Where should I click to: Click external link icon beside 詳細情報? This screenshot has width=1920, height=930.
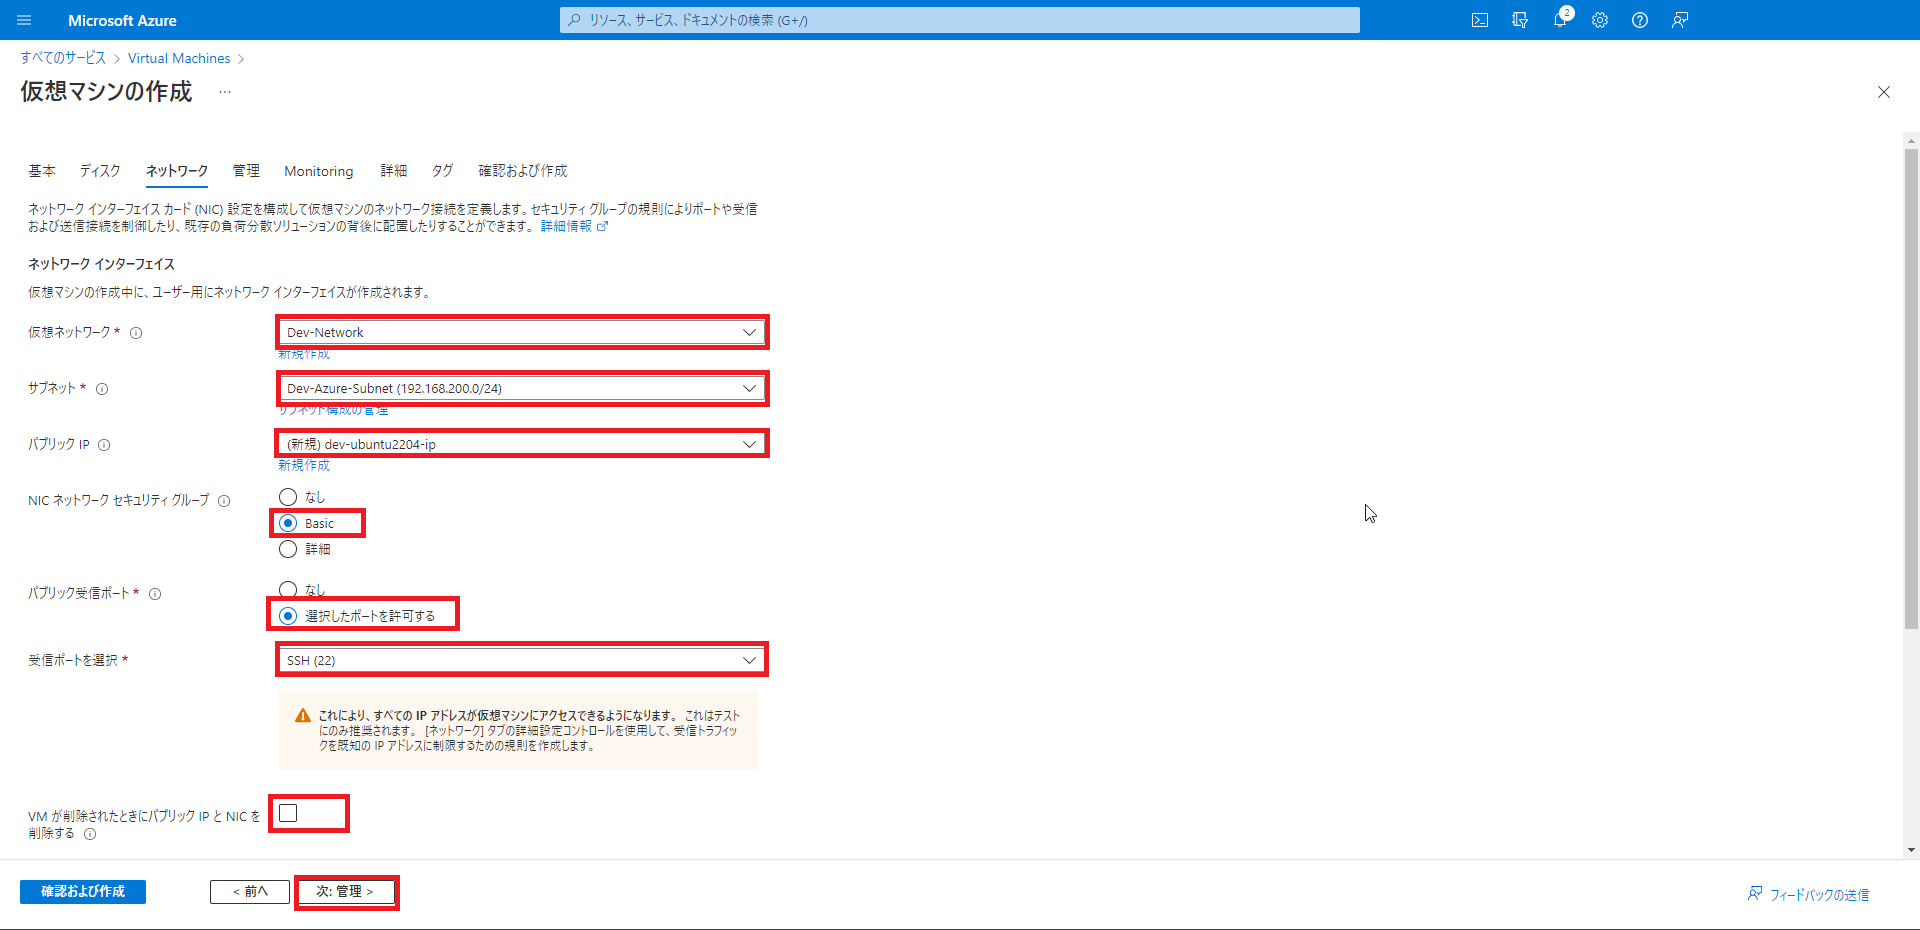[x=602, y=227]
